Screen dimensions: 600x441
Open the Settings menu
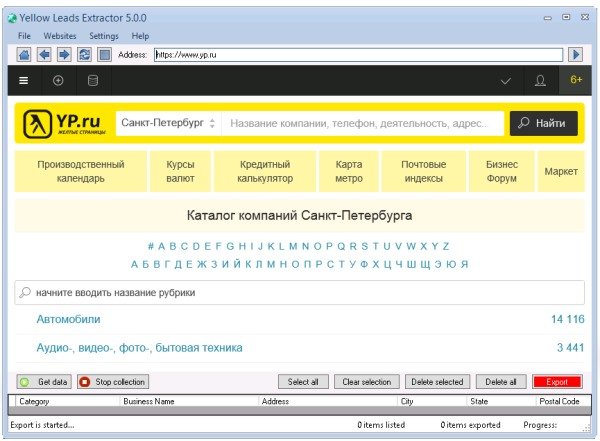point(103,36)
